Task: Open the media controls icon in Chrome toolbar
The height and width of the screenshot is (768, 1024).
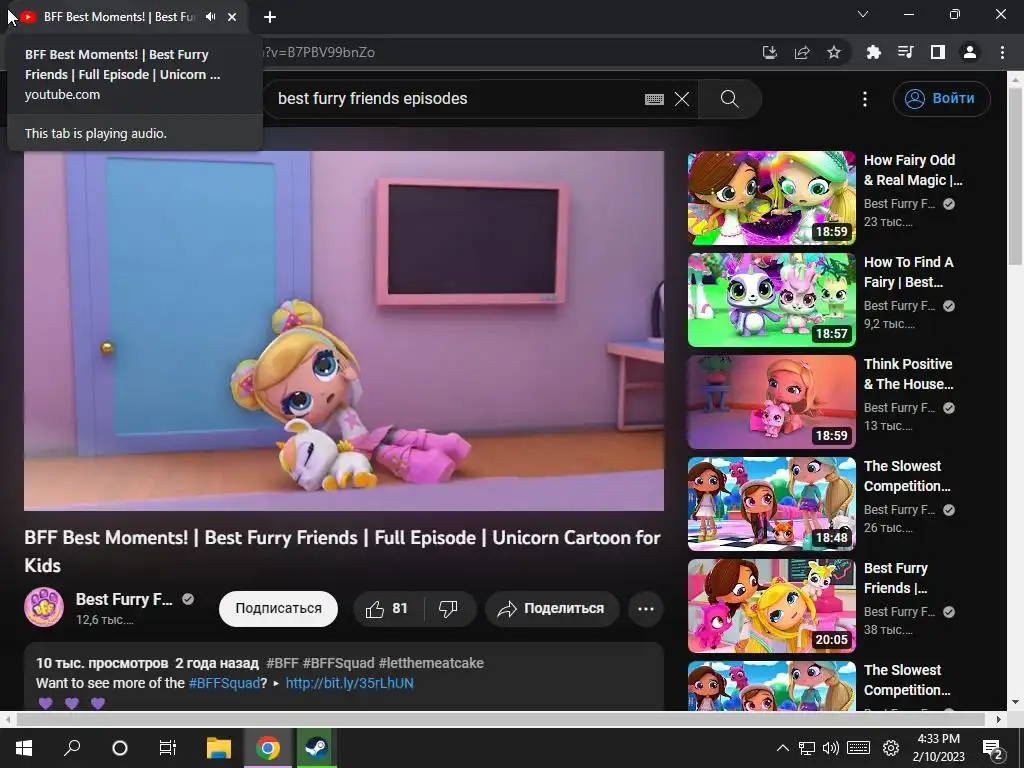Action: coord(905,52)
